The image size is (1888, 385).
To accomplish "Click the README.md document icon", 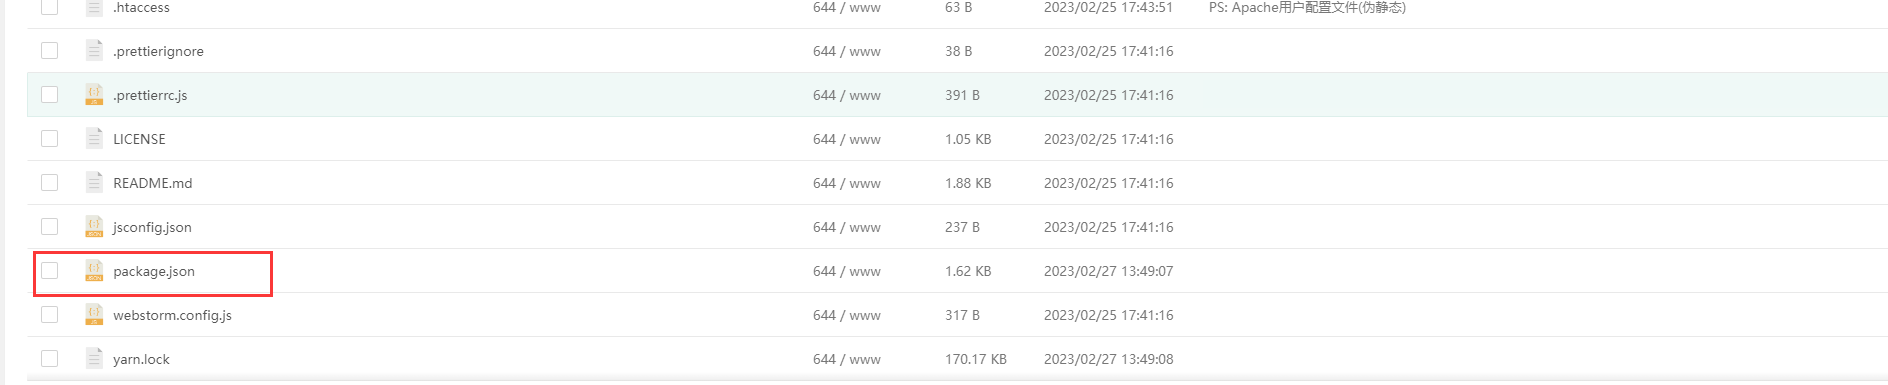I will pos(94,183).
